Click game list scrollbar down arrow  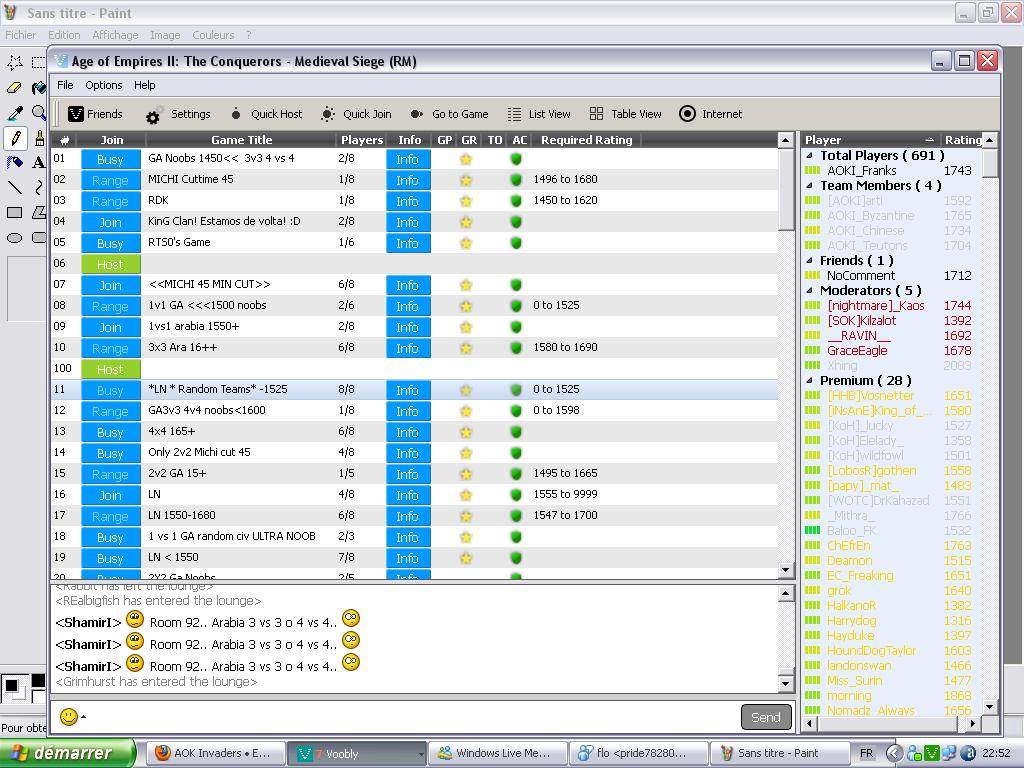[786, 570]
